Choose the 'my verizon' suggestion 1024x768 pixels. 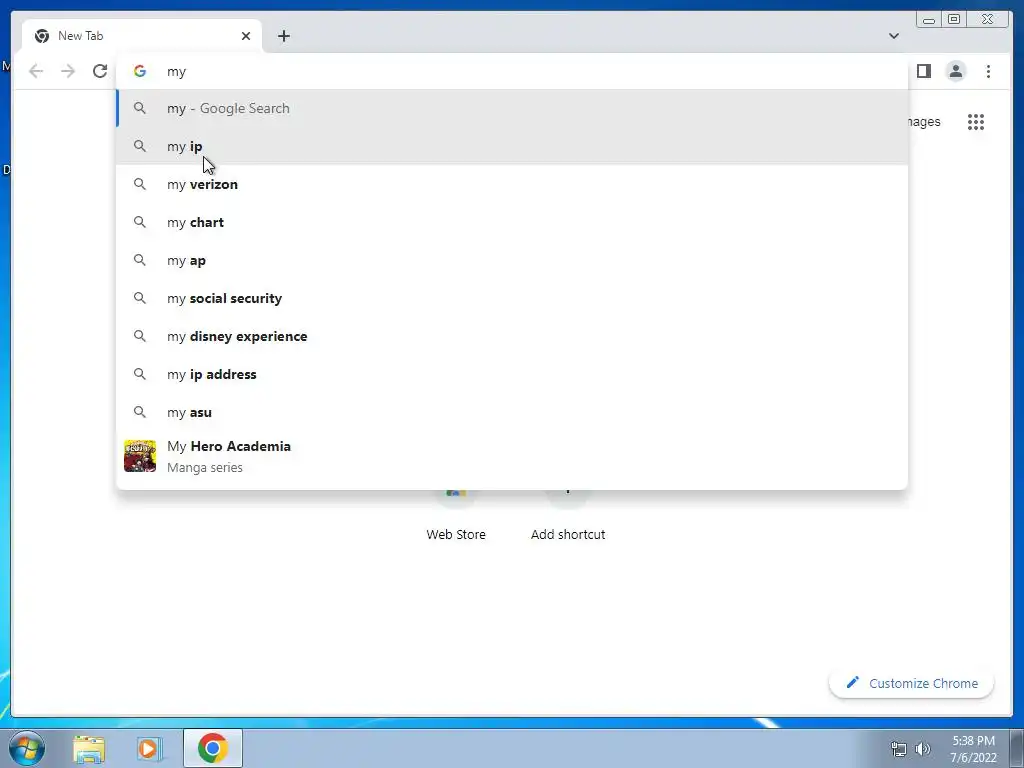pos(512,184)
